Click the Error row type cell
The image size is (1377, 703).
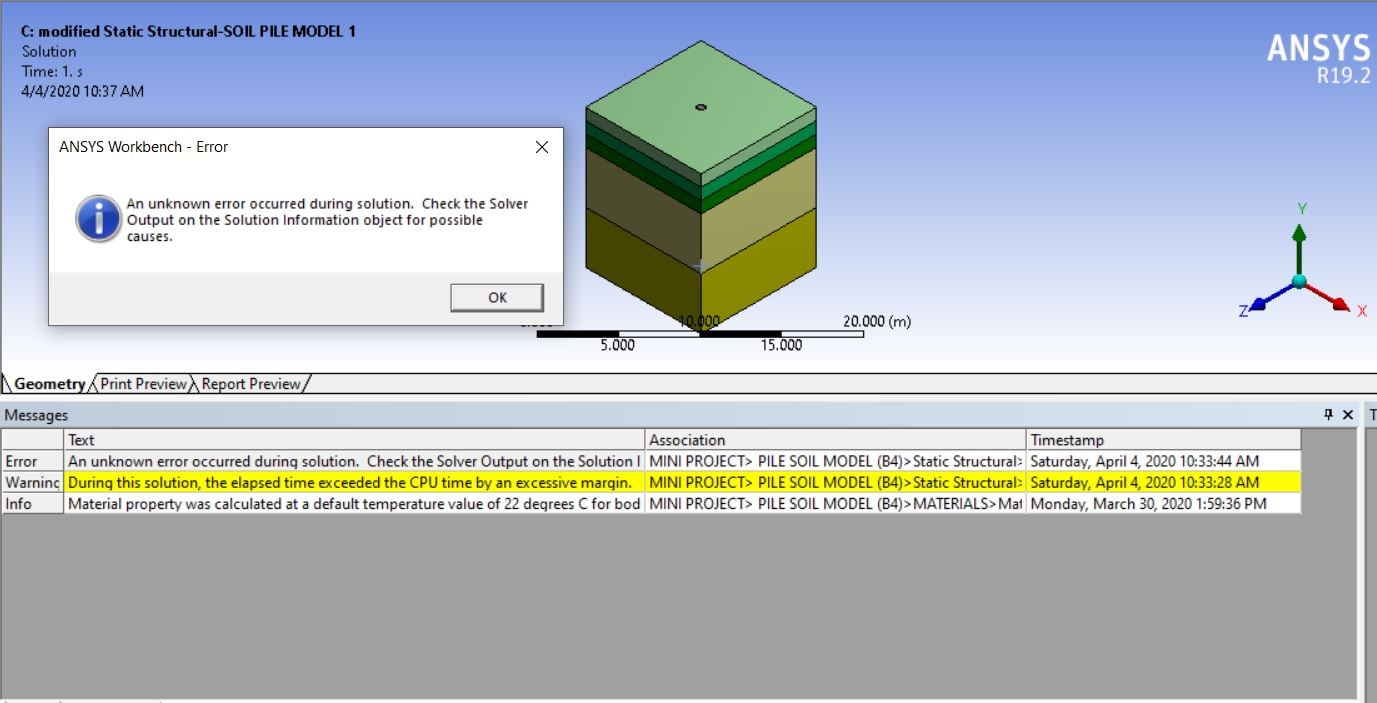[32, 461]
